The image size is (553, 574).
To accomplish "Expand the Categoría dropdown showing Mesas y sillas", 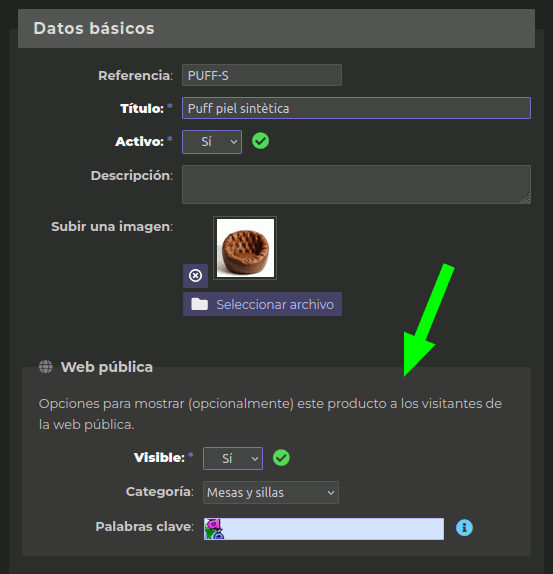I will point(271,493).
